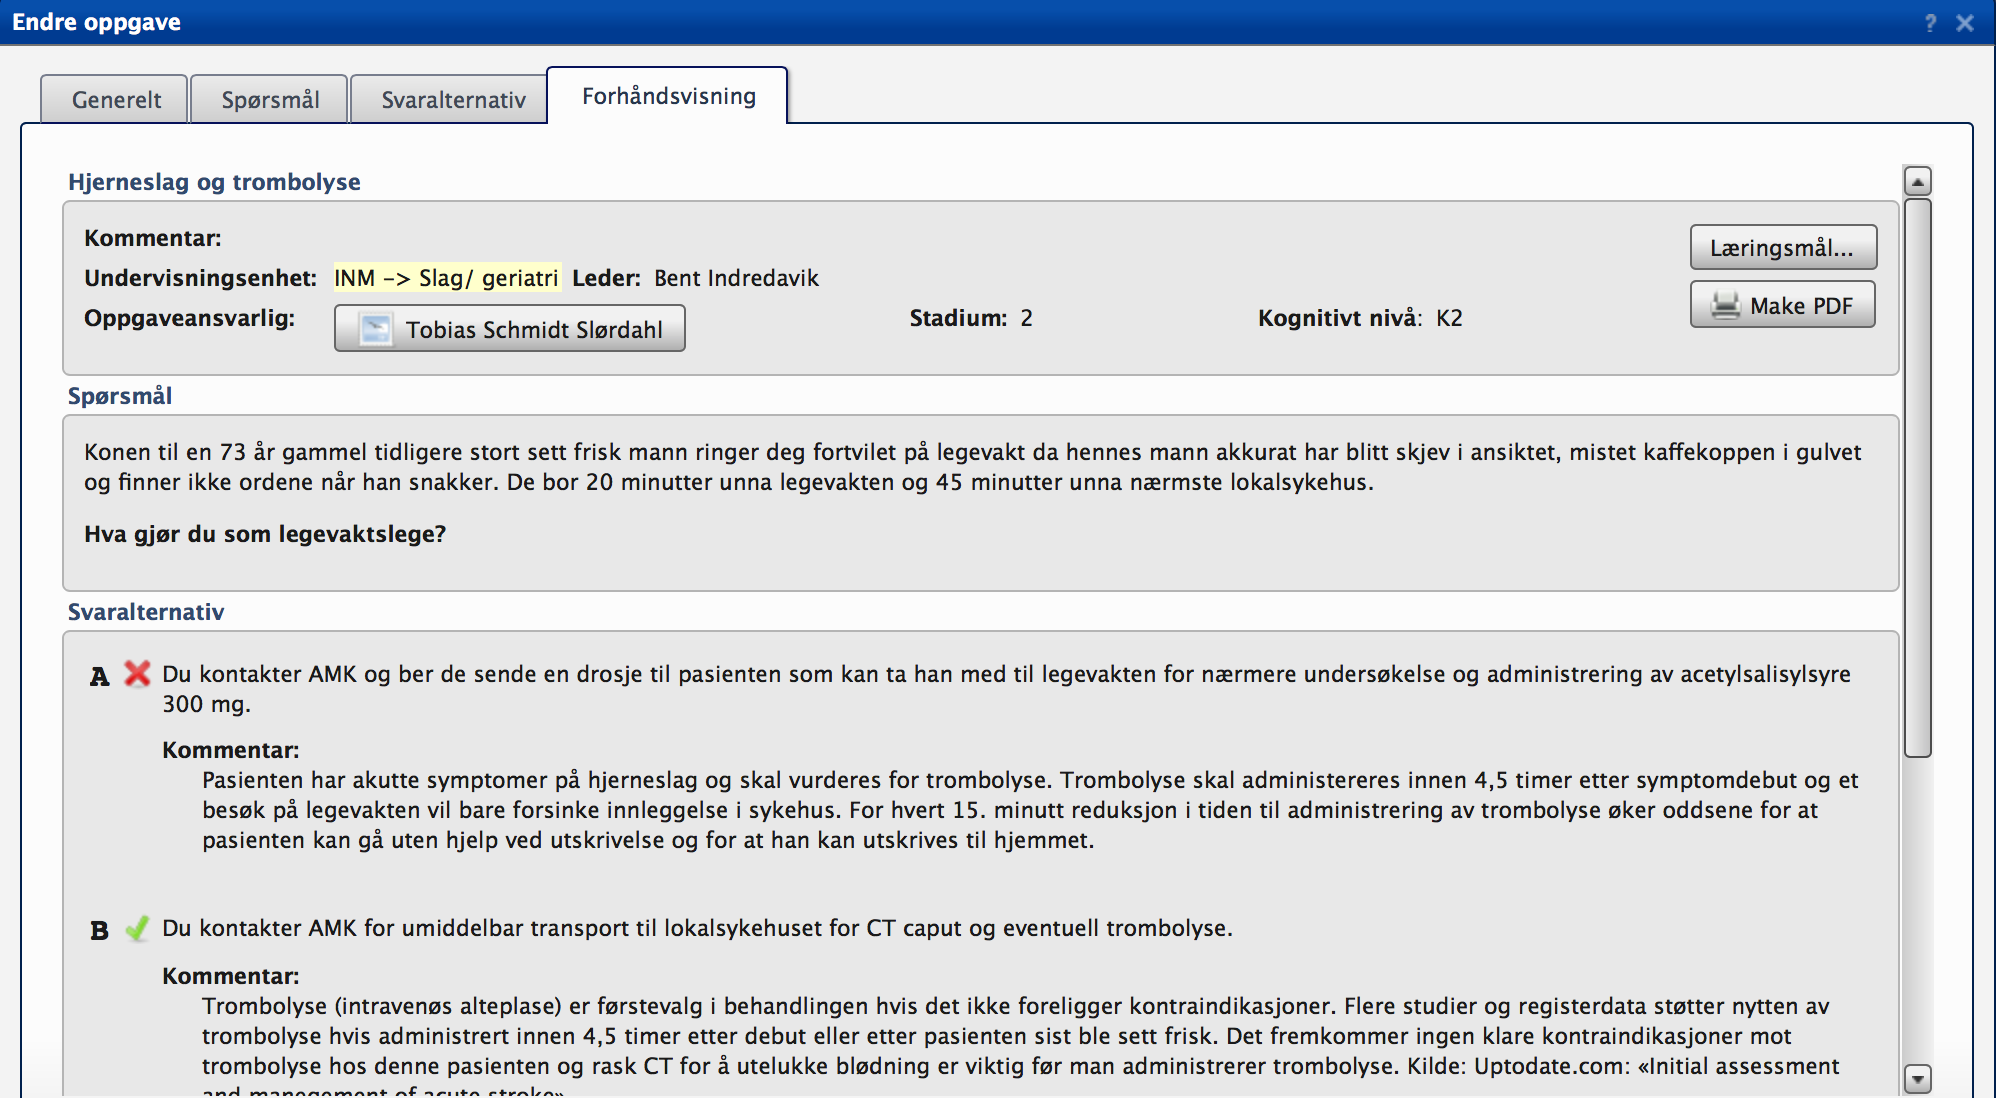Click the printer icon on Make PDF
This screenshot has height=1098, width=1996.
click(1726, 306)
